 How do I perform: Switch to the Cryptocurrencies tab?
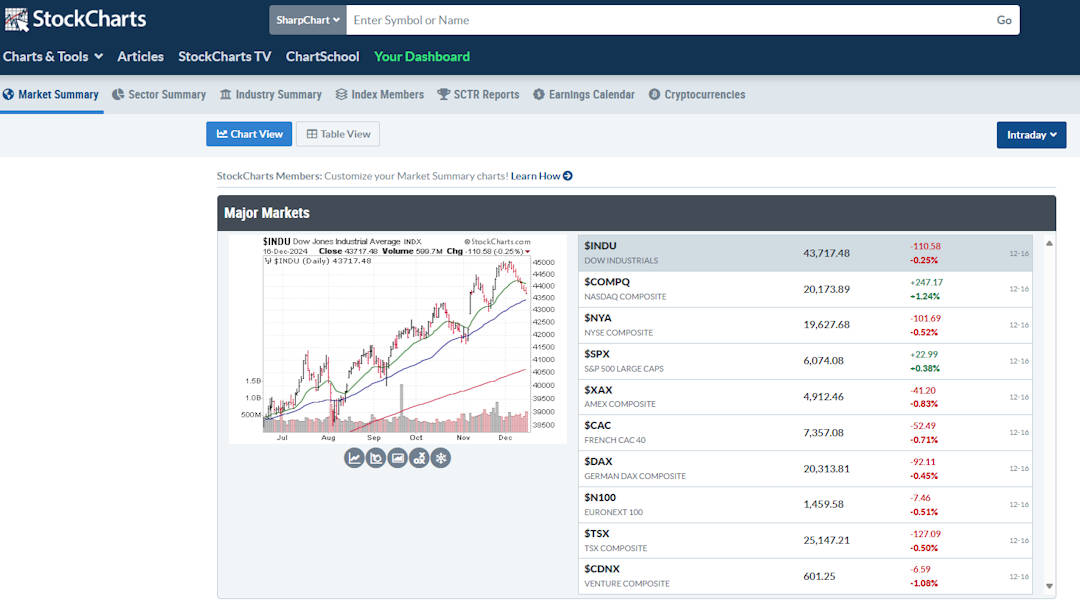point(697,94)
